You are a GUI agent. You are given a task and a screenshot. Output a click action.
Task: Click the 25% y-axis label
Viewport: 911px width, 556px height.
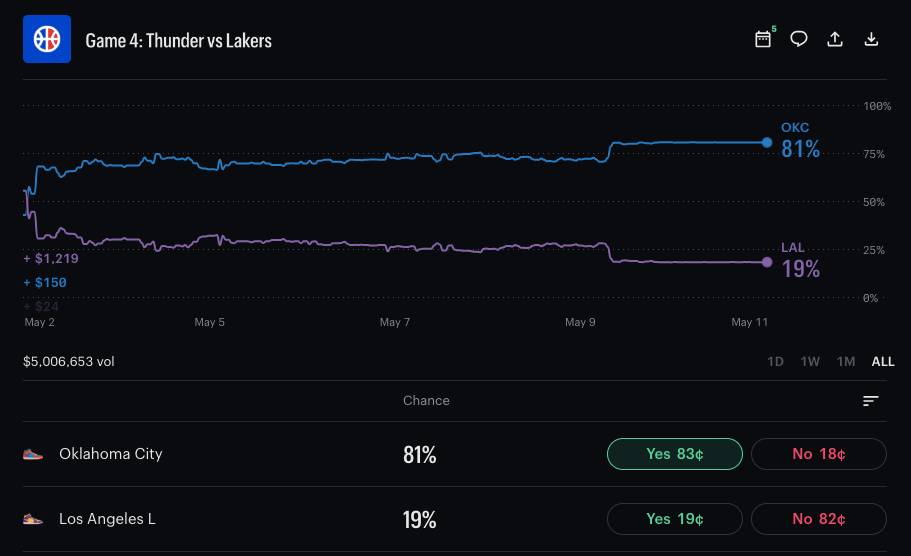coord(874,250)
